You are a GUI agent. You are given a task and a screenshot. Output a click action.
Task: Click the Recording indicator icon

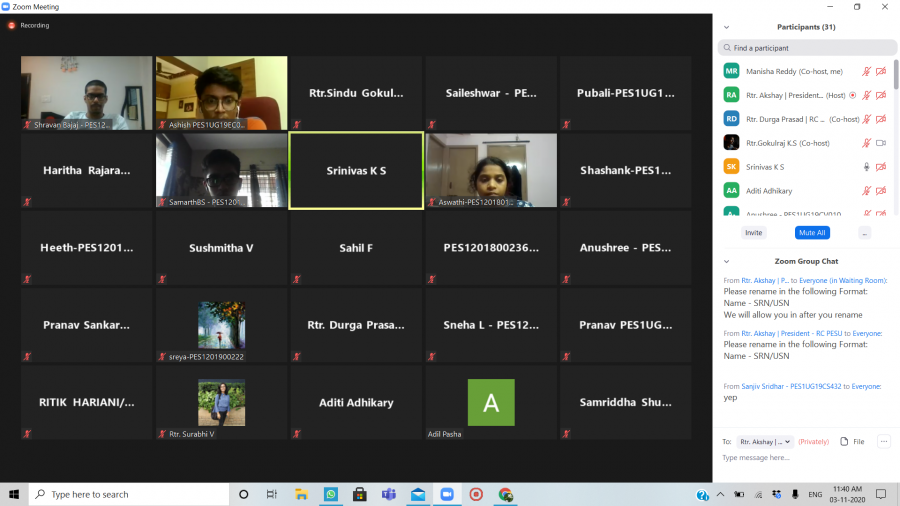coord(12,25)
